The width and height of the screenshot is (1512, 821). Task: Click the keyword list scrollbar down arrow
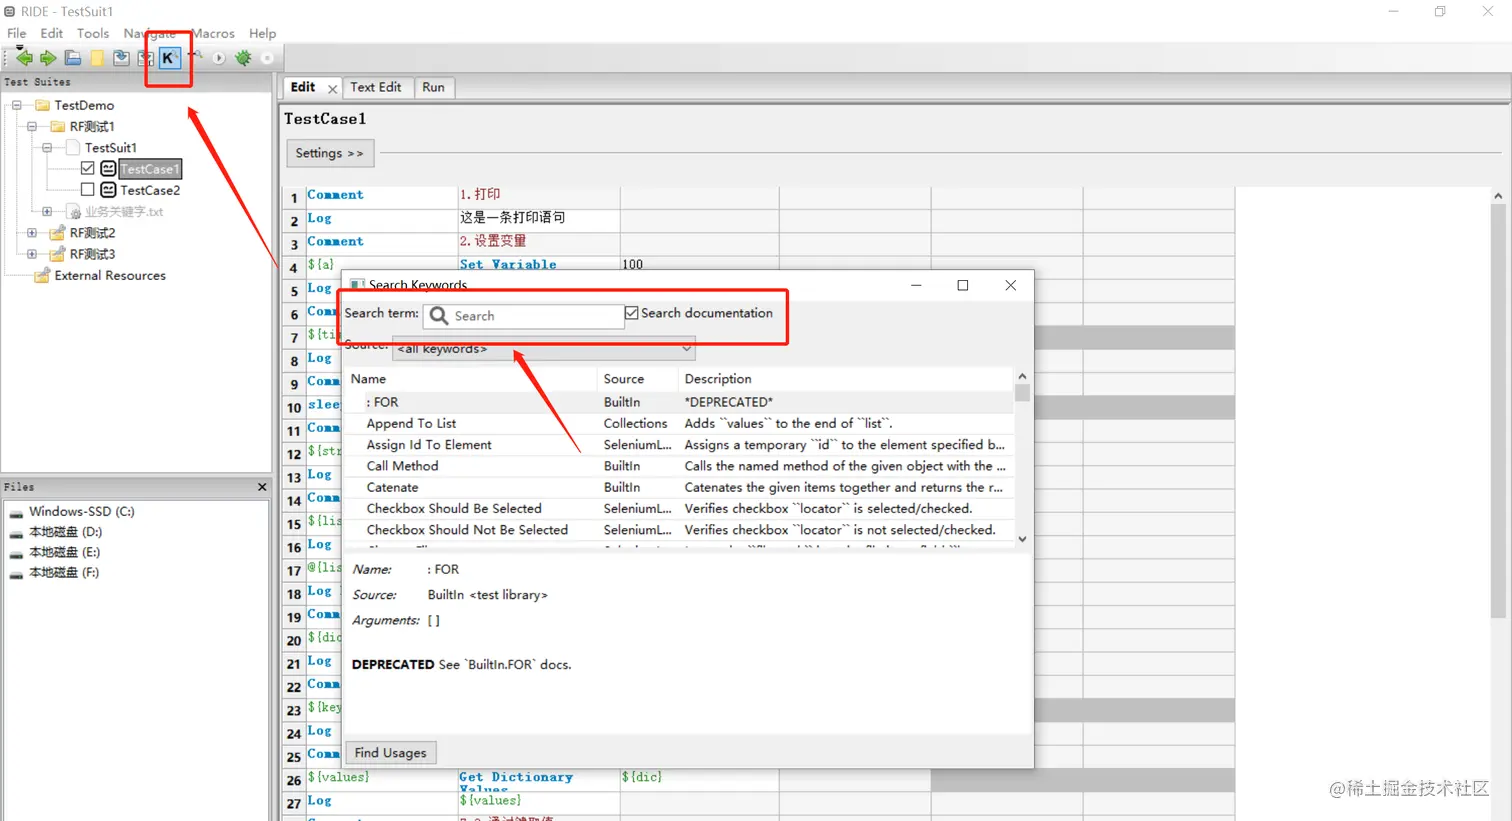pyautogui.click(x=1022, y=539)
